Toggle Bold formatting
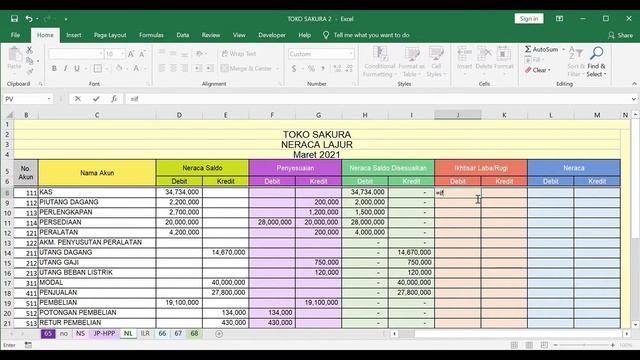The height and width of the screenshot is (360, 640). coord(54,69)
